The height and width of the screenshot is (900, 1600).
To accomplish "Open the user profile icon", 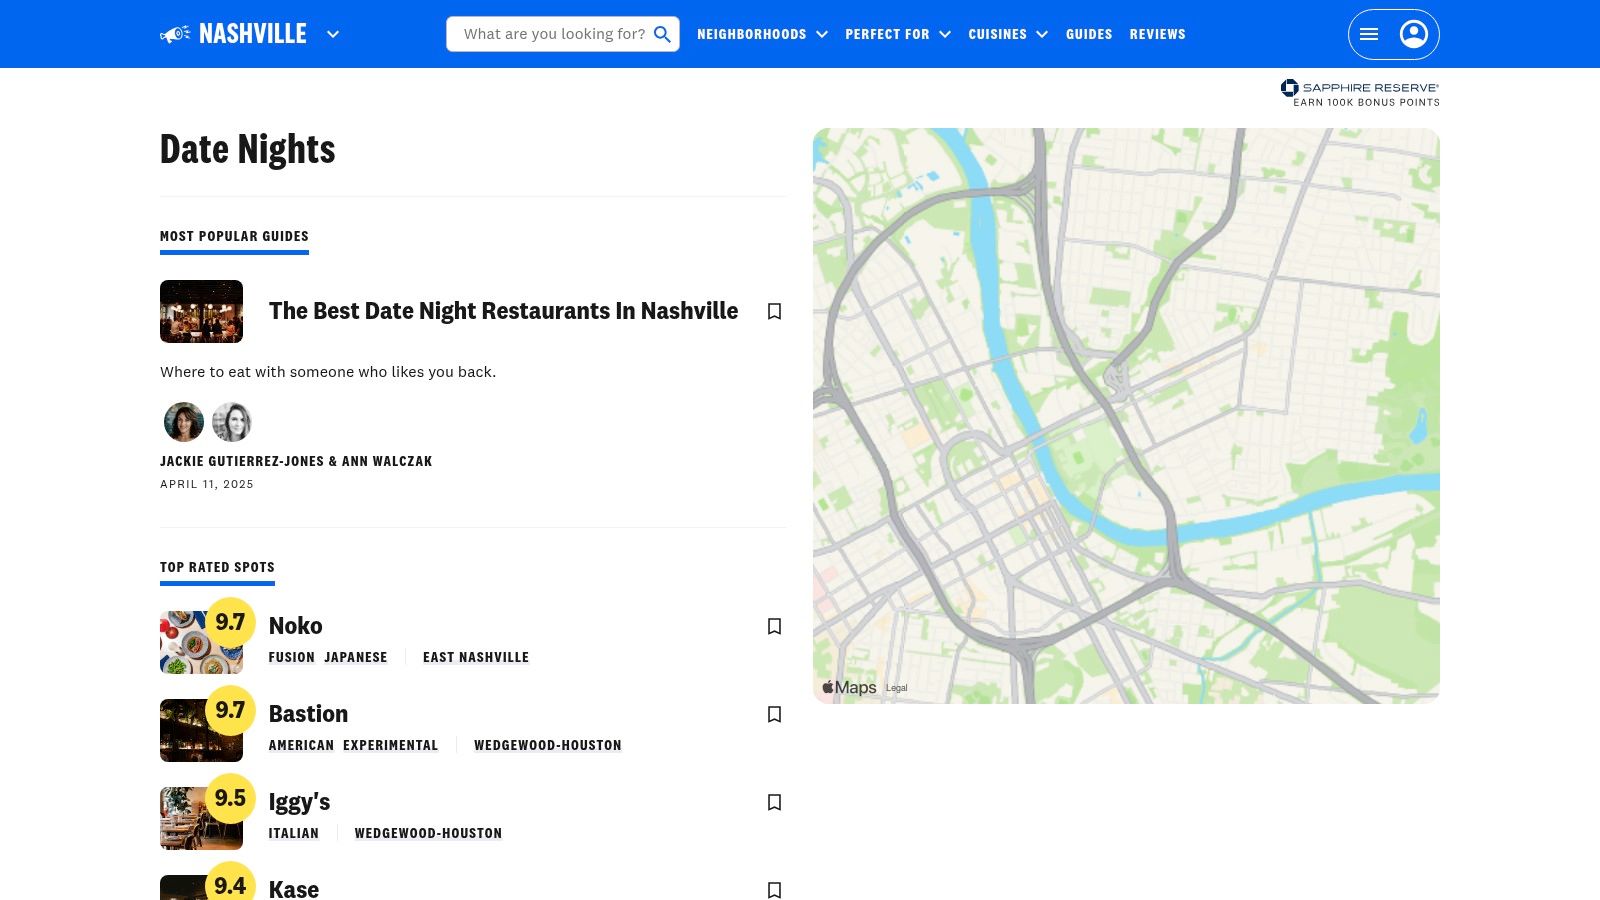I will (1413, 35).
